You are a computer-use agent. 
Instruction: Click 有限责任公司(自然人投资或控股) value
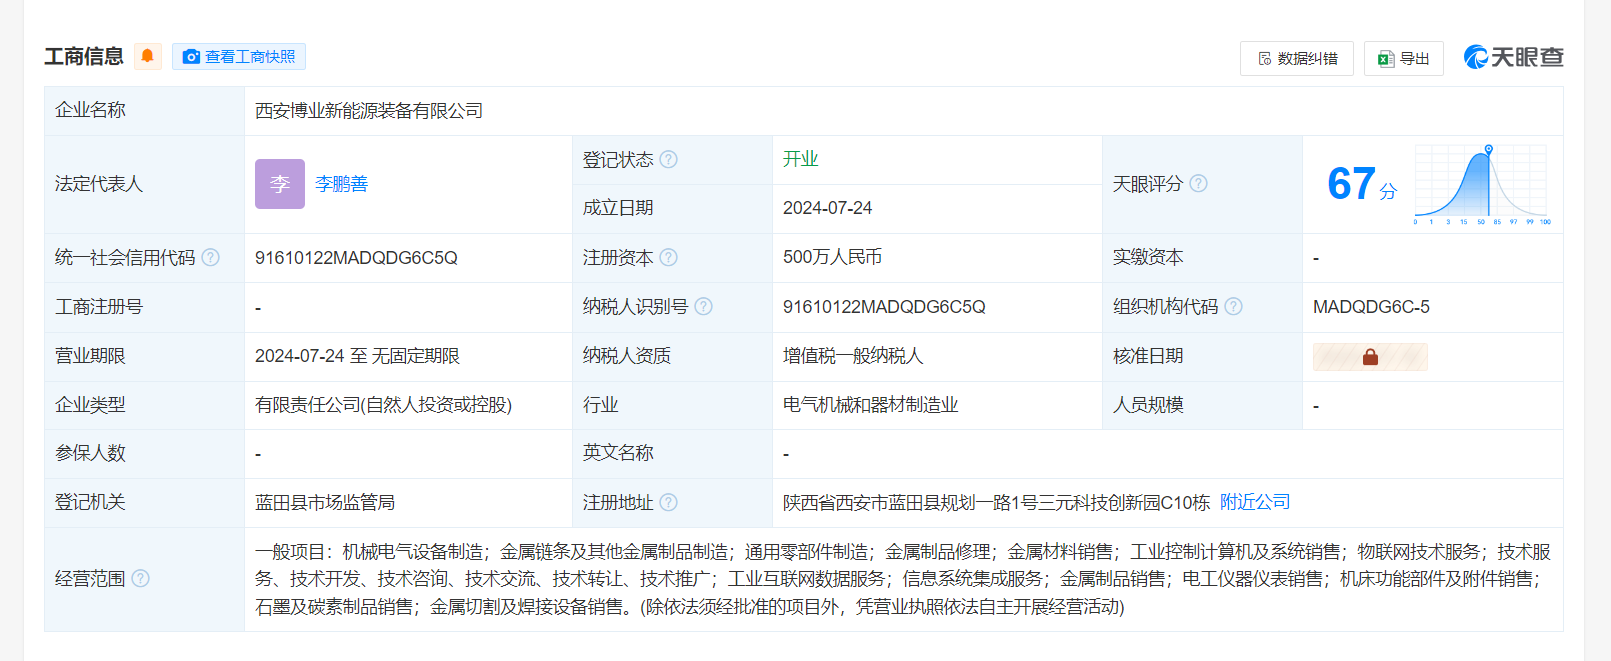pyautogui.click(x=383, y=405)
